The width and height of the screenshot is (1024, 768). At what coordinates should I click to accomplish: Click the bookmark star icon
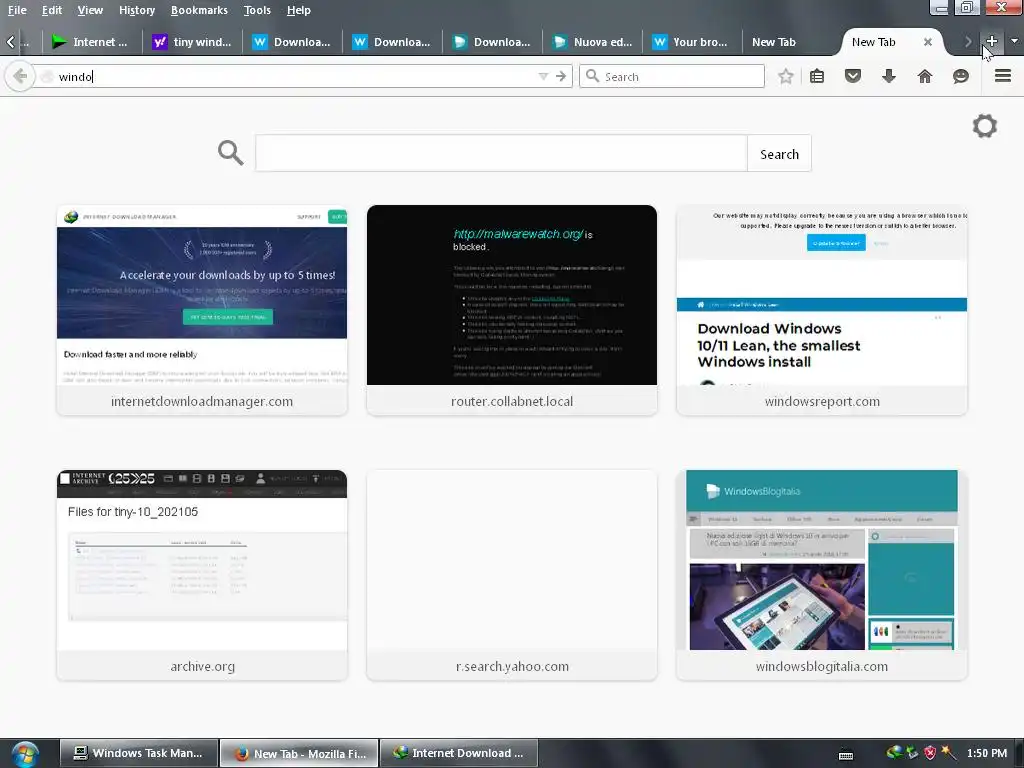[786, 76]
